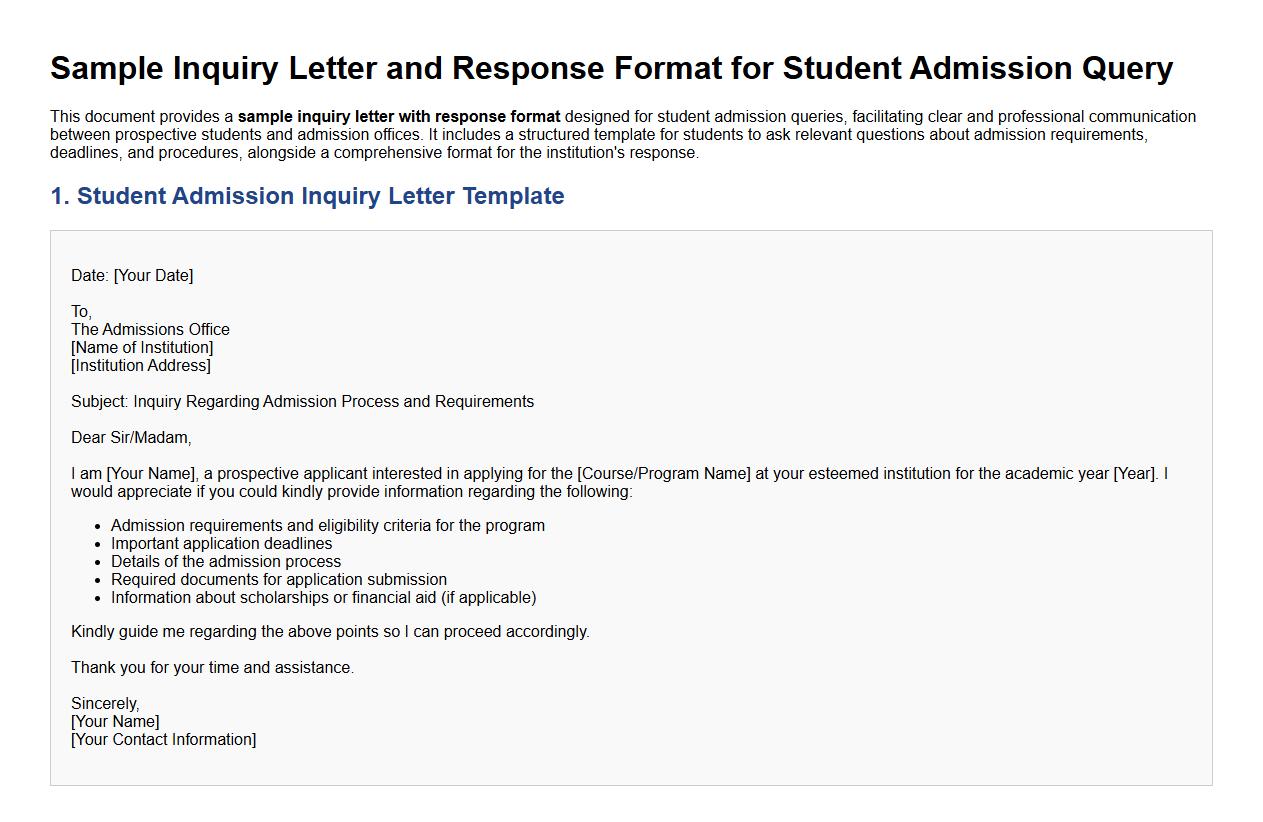Select the "[Institution Address]" placeholder
This screenshot has width=1263, height=822.
point(141,366)
